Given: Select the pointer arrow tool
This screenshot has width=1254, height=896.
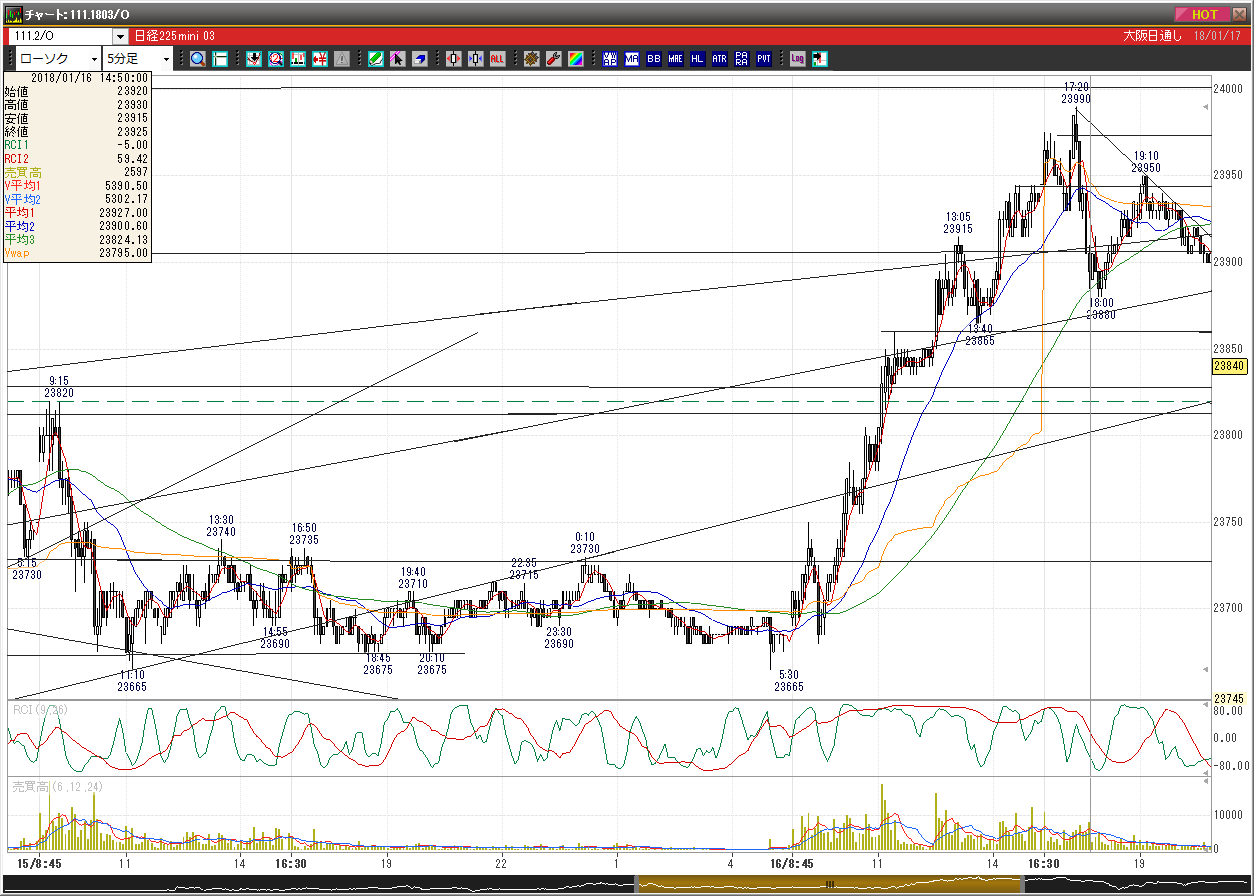Looking at the screenshot, I should [397, 58].
